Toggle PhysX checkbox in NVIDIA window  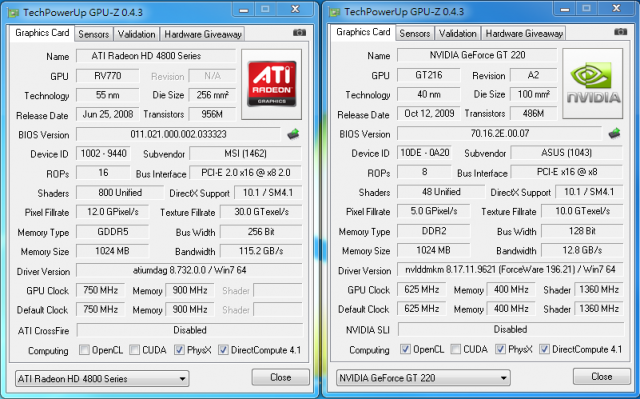(x=500, y=349)
